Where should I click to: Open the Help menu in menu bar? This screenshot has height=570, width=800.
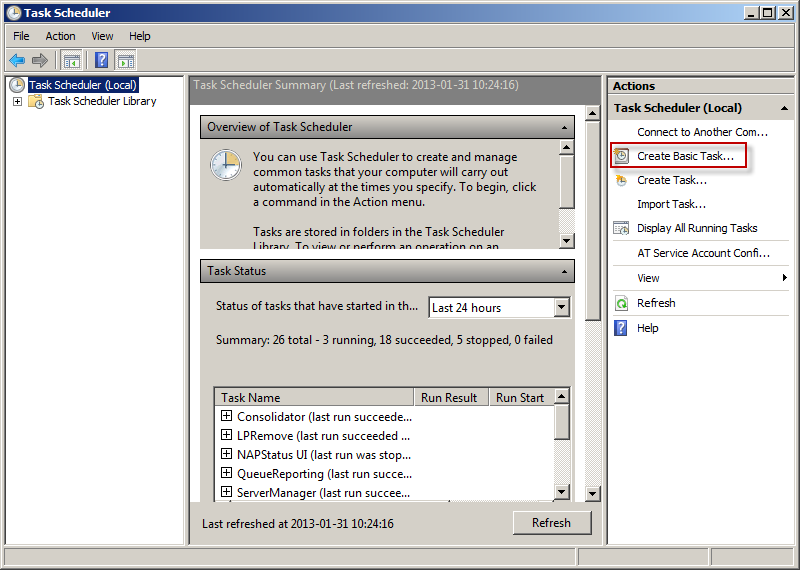(x=139, y=36)
